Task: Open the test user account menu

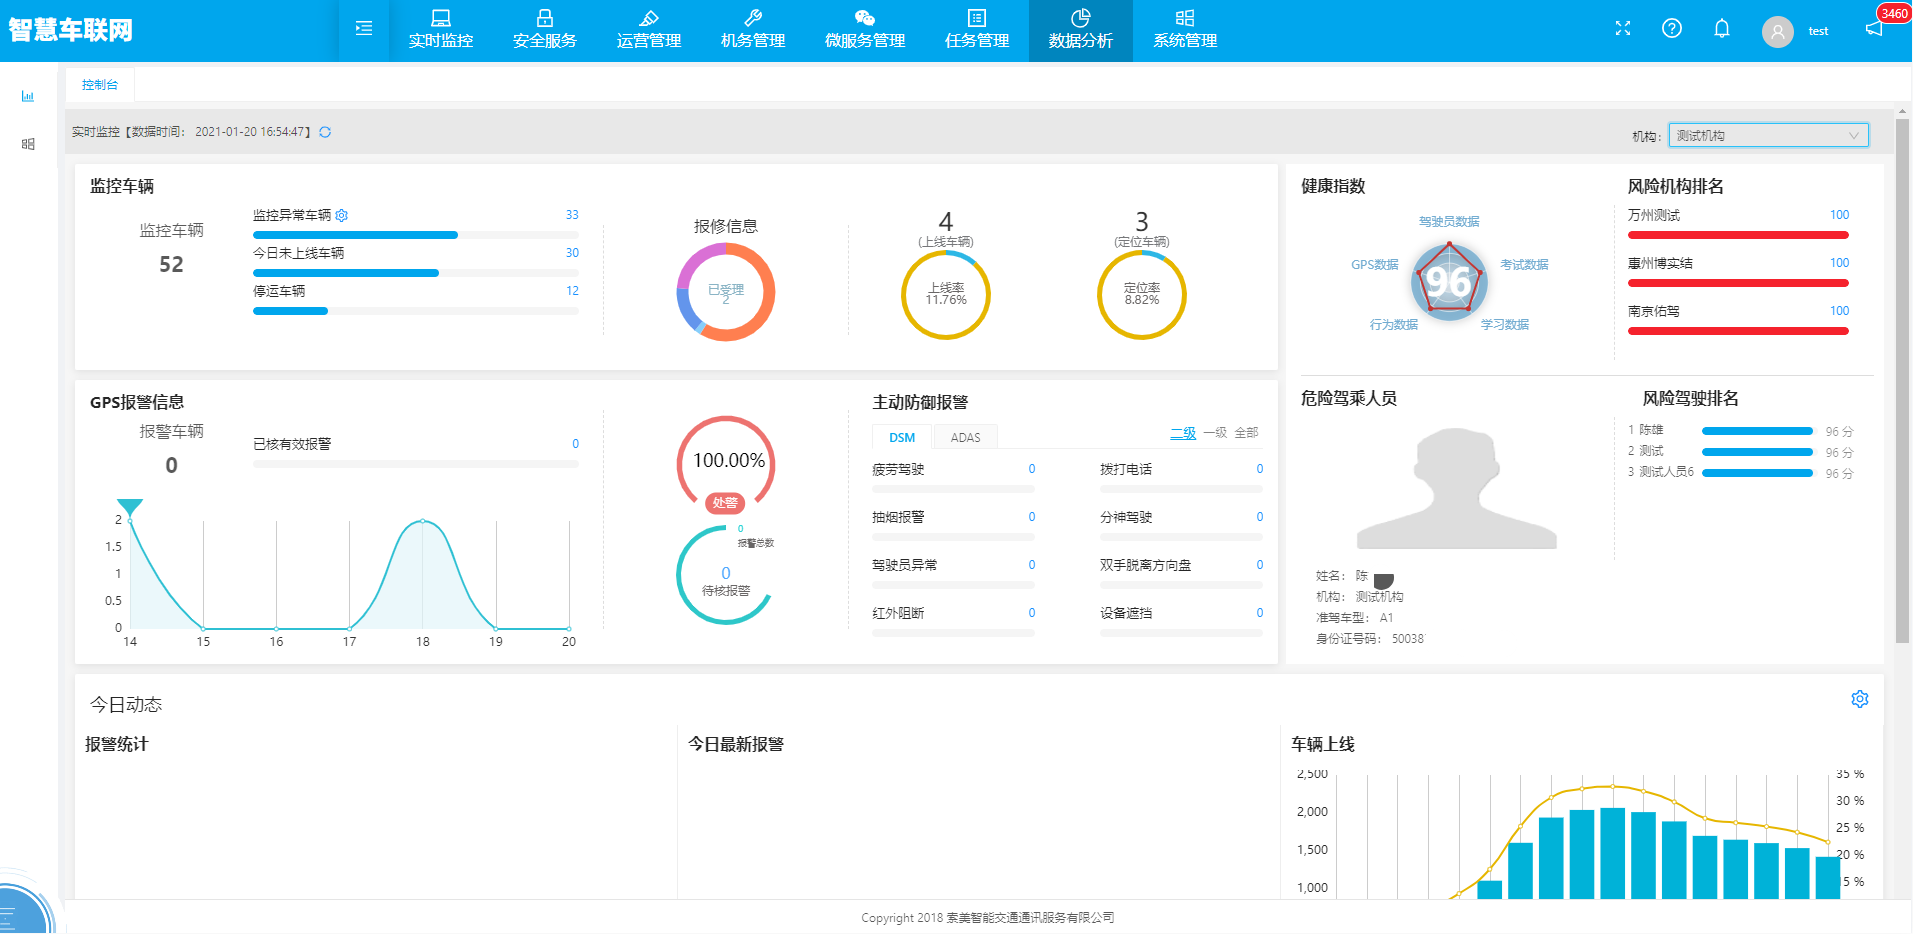Action: click(1797, 31)
